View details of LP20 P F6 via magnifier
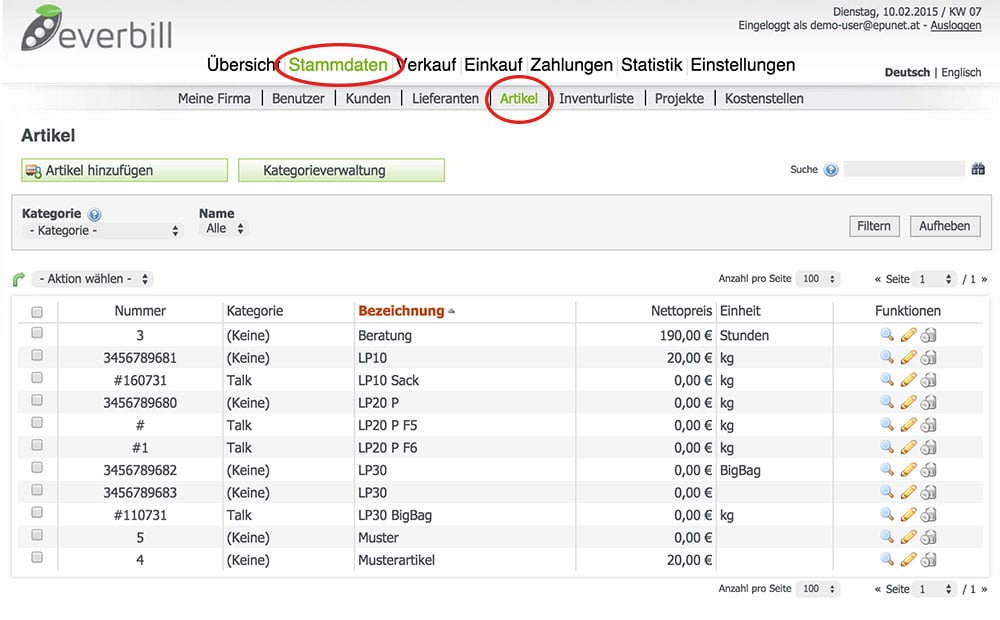The height and width of the screenshot is (620, 1000). point(886,448)
